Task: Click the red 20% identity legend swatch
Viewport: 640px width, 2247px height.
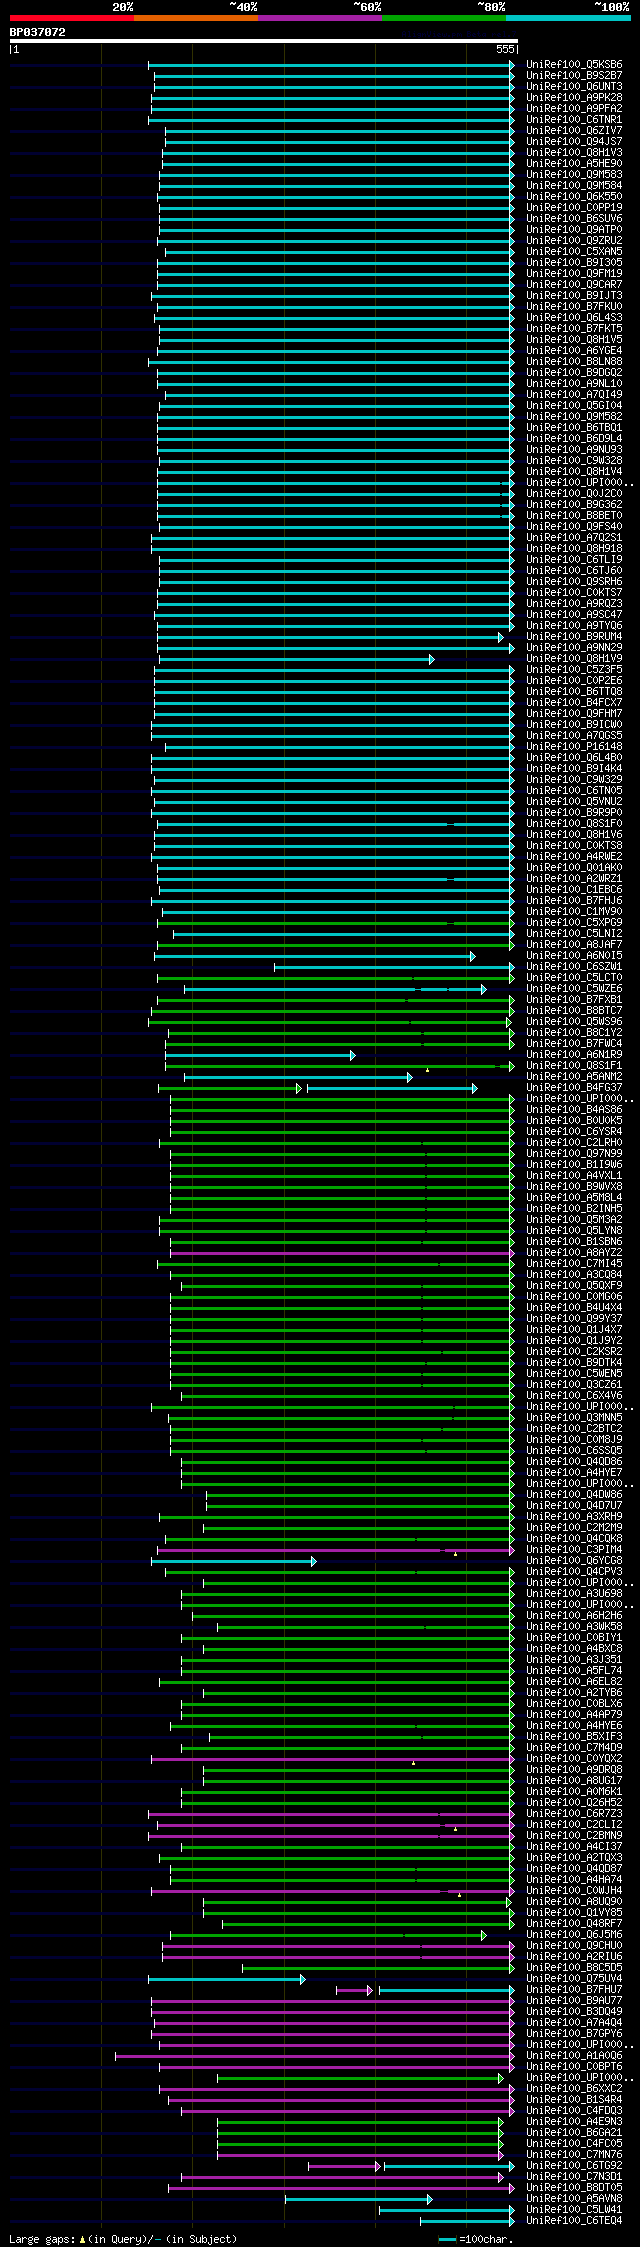Action: tap(71, 18)
